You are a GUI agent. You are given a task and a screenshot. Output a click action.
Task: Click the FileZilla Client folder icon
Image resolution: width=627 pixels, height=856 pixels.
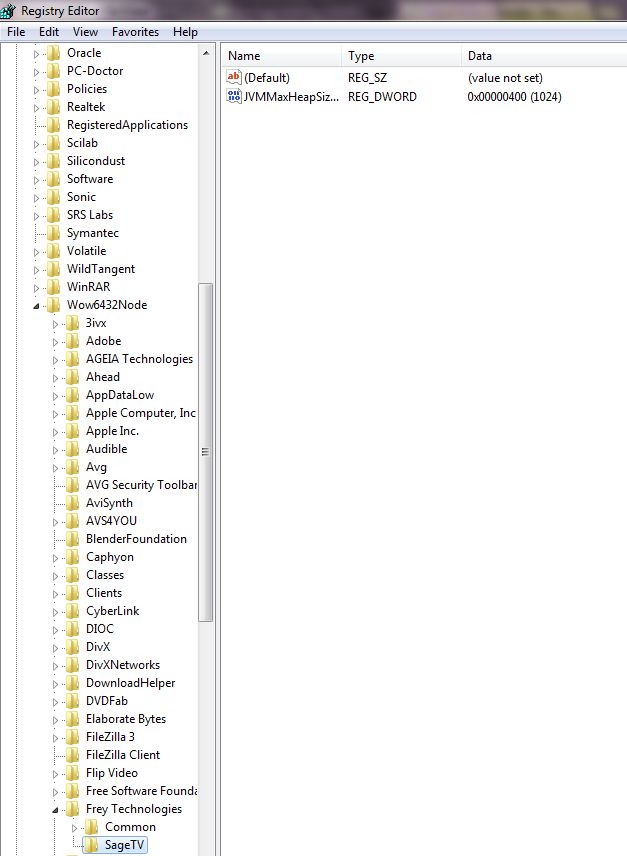[73, 756]
